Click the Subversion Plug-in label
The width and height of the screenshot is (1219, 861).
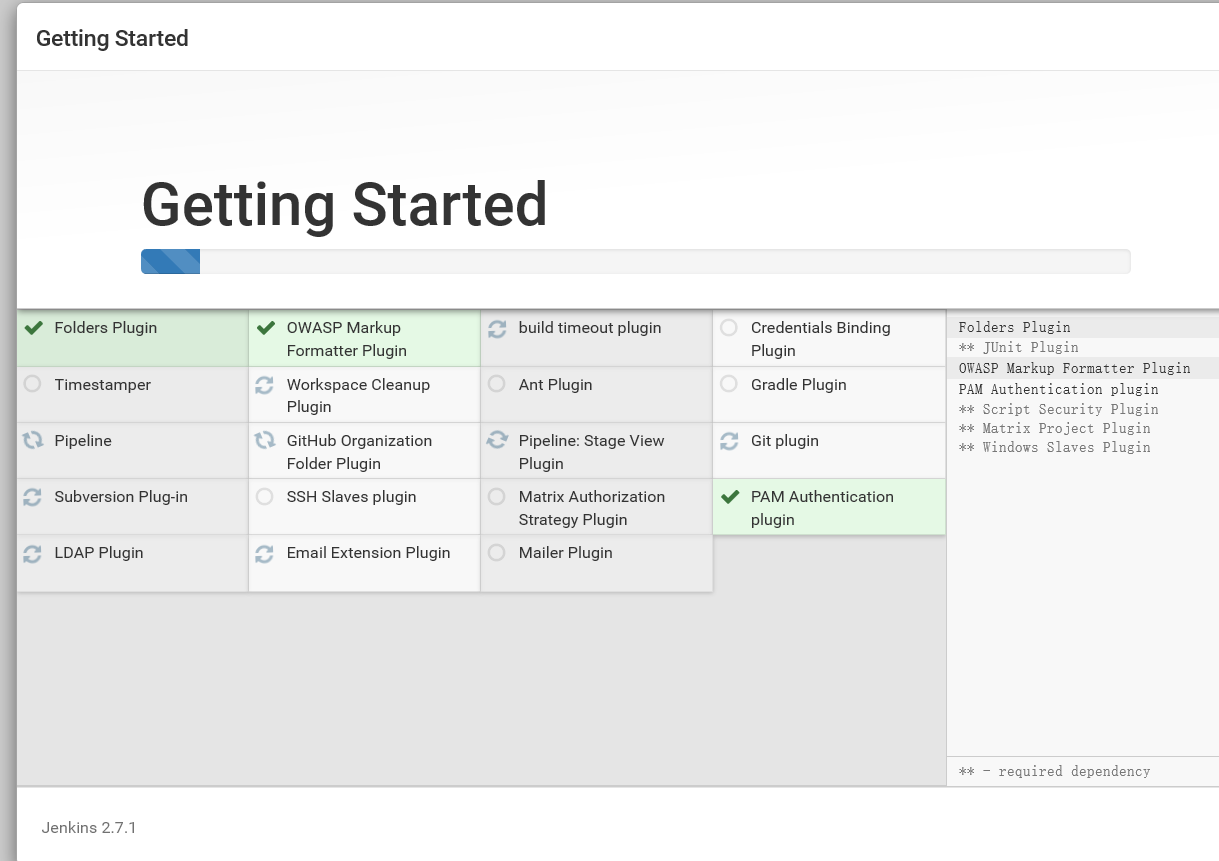[121, 496]
